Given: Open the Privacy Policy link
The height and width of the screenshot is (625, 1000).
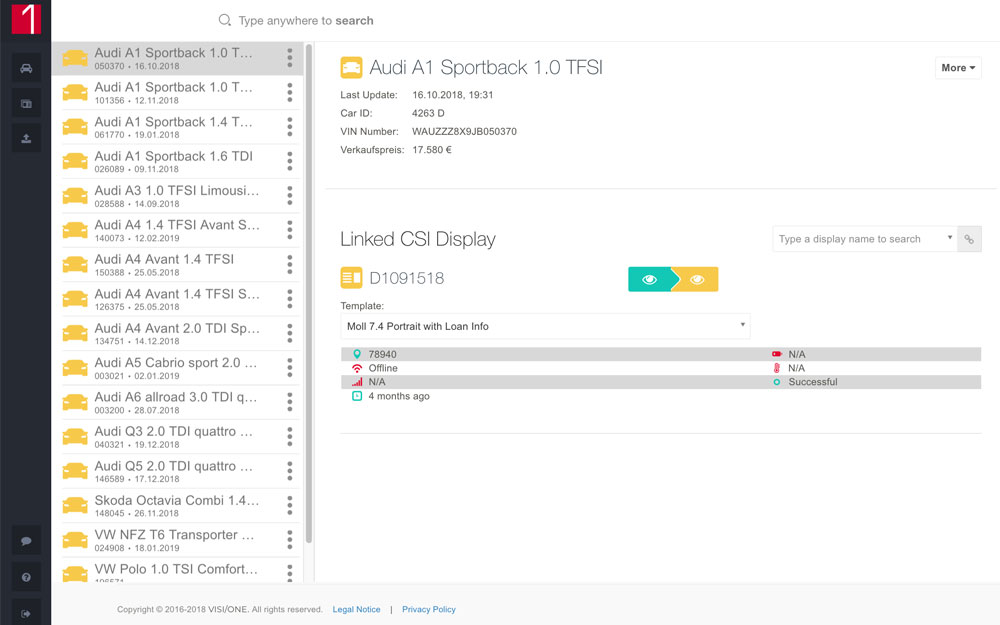Looking at the screenshot, I should (429, 610).
